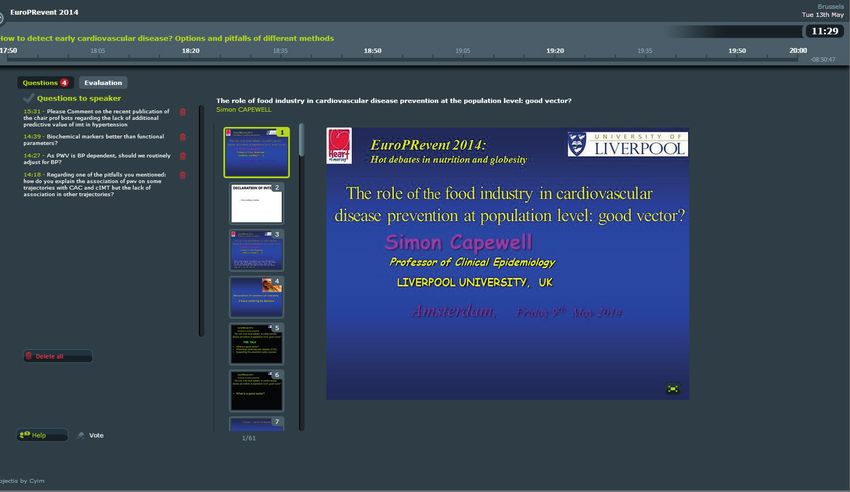Select slide thumbnail 4

point(256,297)
